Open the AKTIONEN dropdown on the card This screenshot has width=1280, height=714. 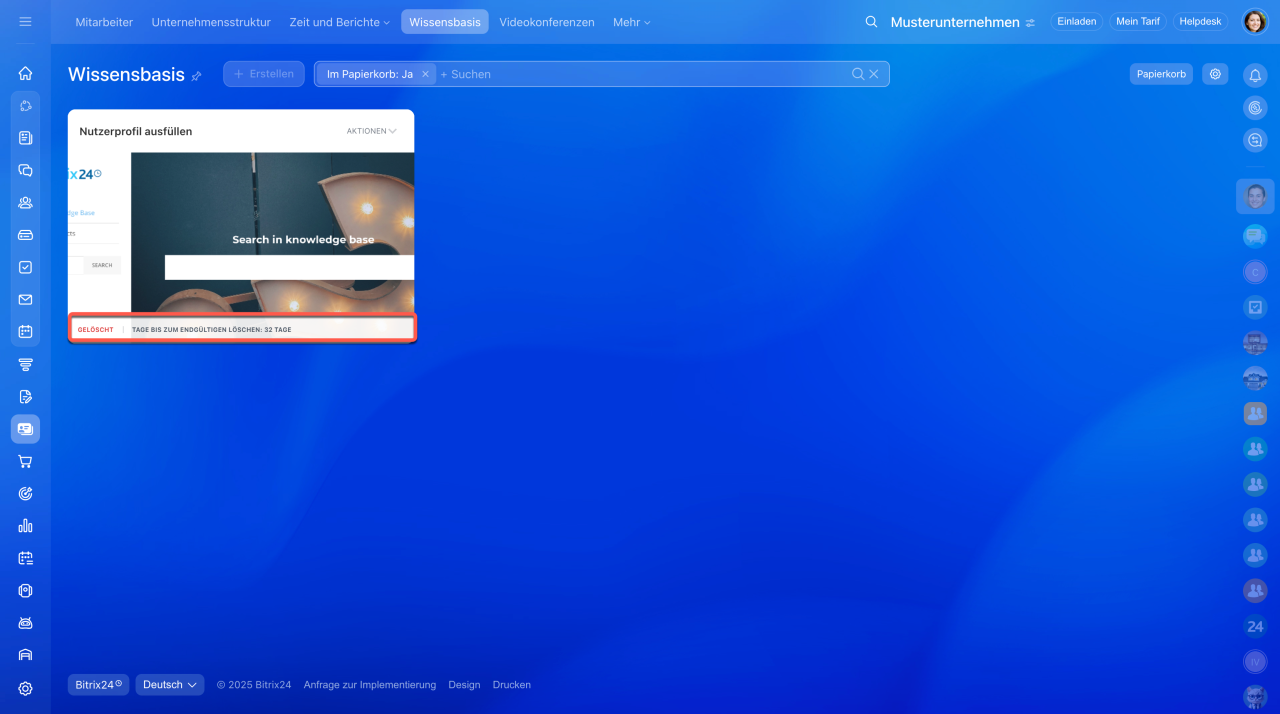tap(371, 131)
